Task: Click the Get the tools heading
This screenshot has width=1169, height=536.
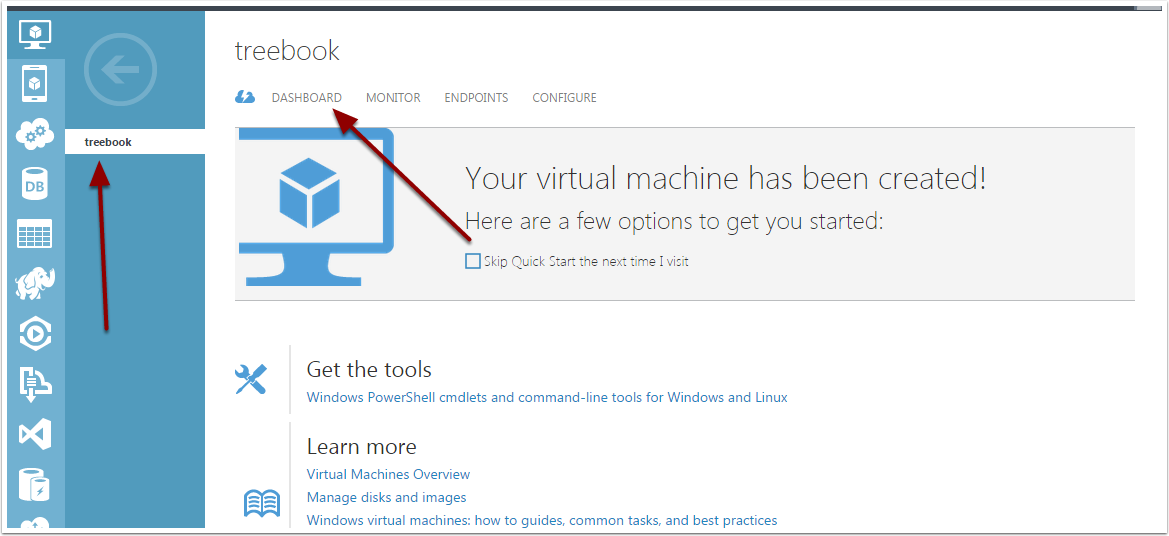Action: coord(369,369)
